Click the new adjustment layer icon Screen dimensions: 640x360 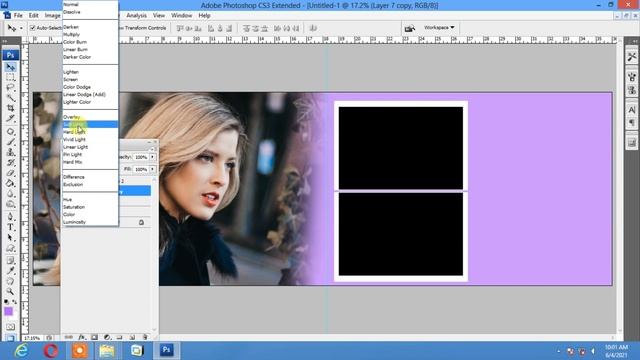coord(107,337)
